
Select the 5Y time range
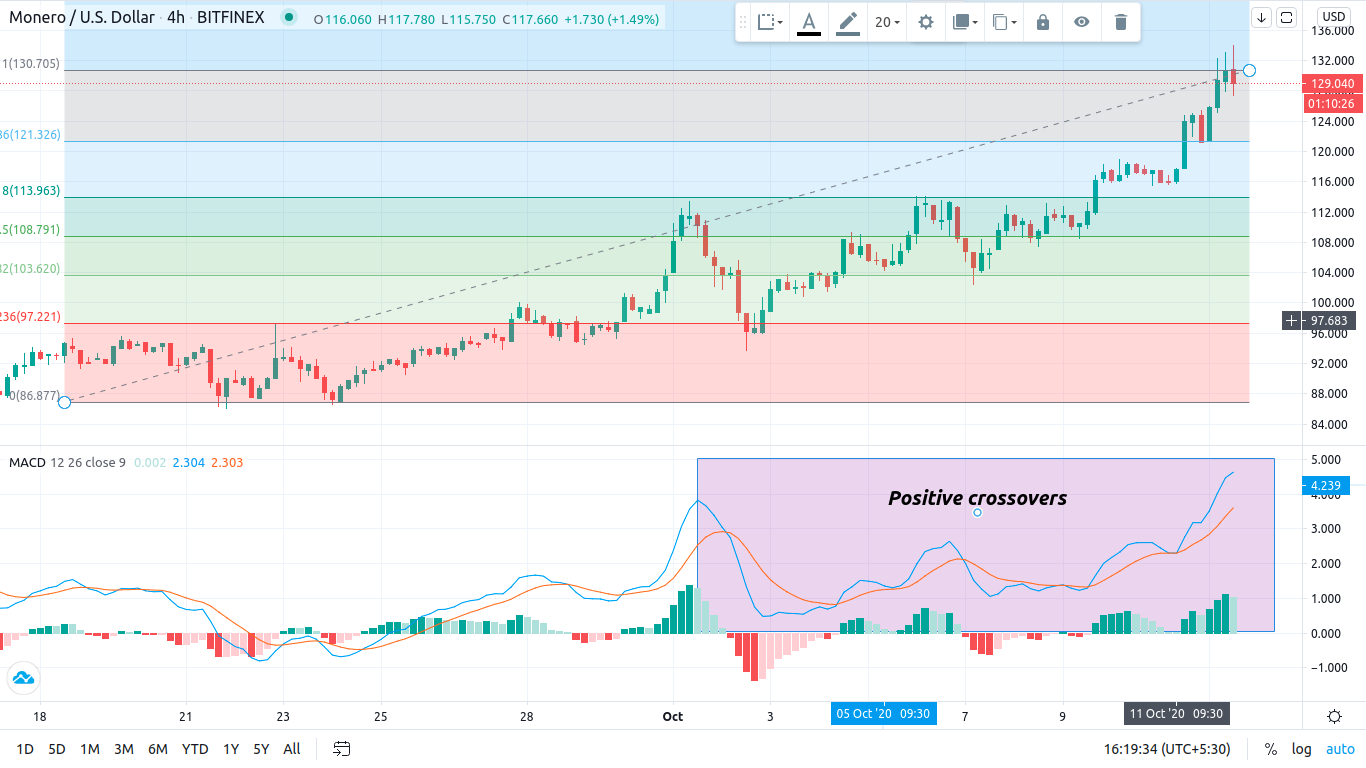[261, 749]
